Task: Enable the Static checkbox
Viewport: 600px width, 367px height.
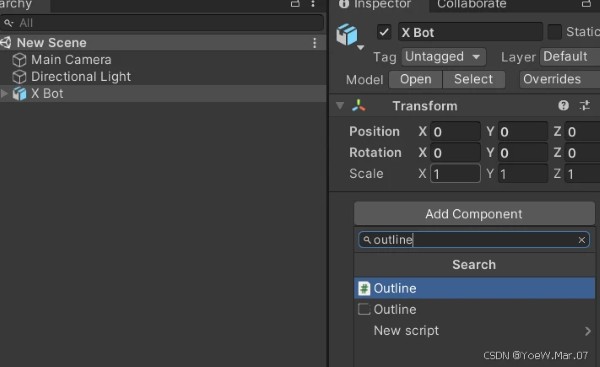Action: [554, 32]
